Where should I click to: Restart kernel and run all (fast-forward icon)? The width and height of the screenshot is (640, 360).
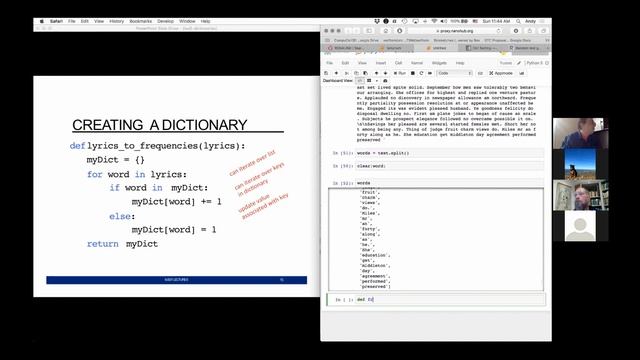pos(430,73)
